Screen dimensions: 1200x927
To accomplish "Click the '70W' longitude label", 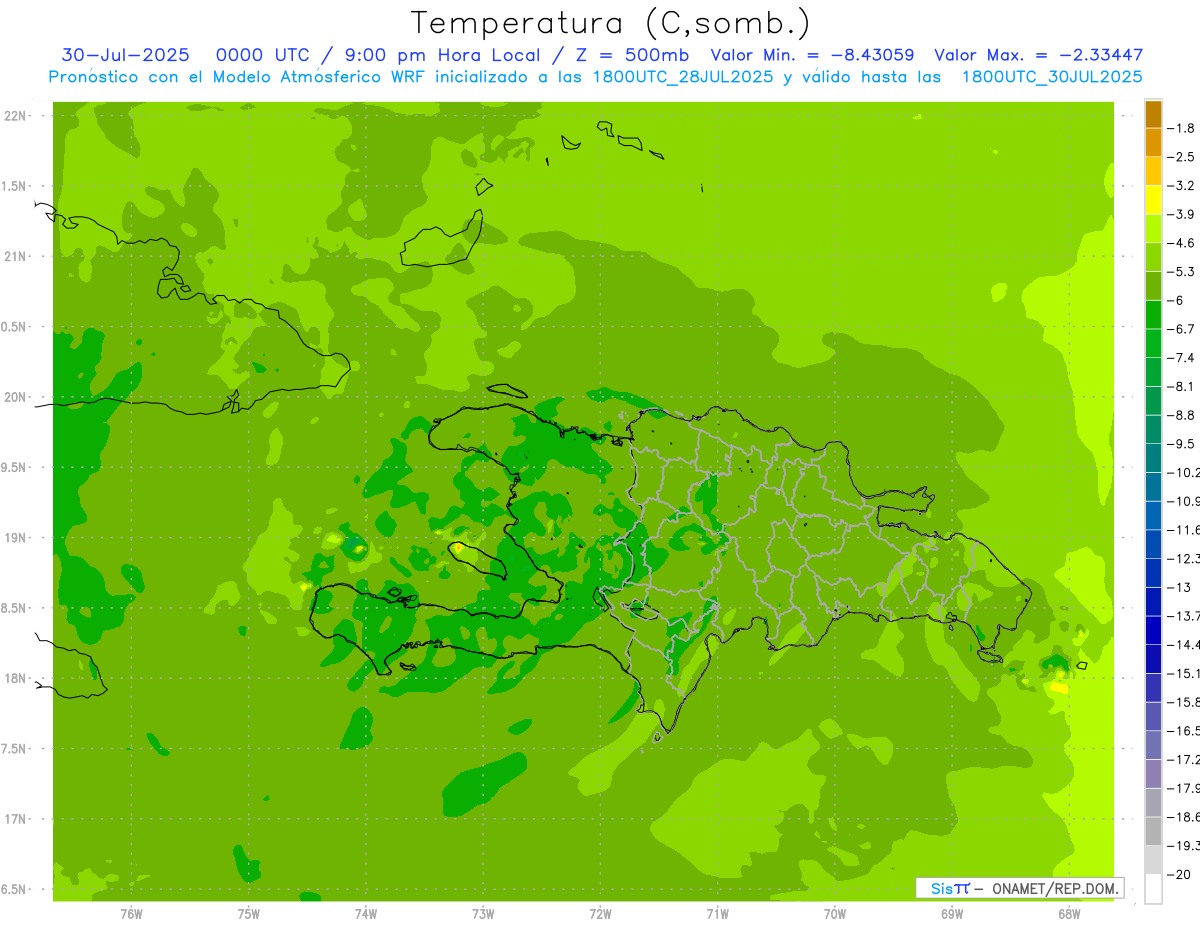I will pos(834,913).
